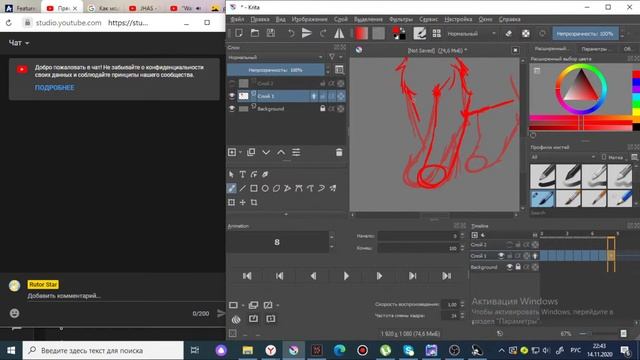The width and height of the screenshot is (640, 360).
Task: Adjust the brush opacity slider in the toolbar
Action: (x=585, y=33)
